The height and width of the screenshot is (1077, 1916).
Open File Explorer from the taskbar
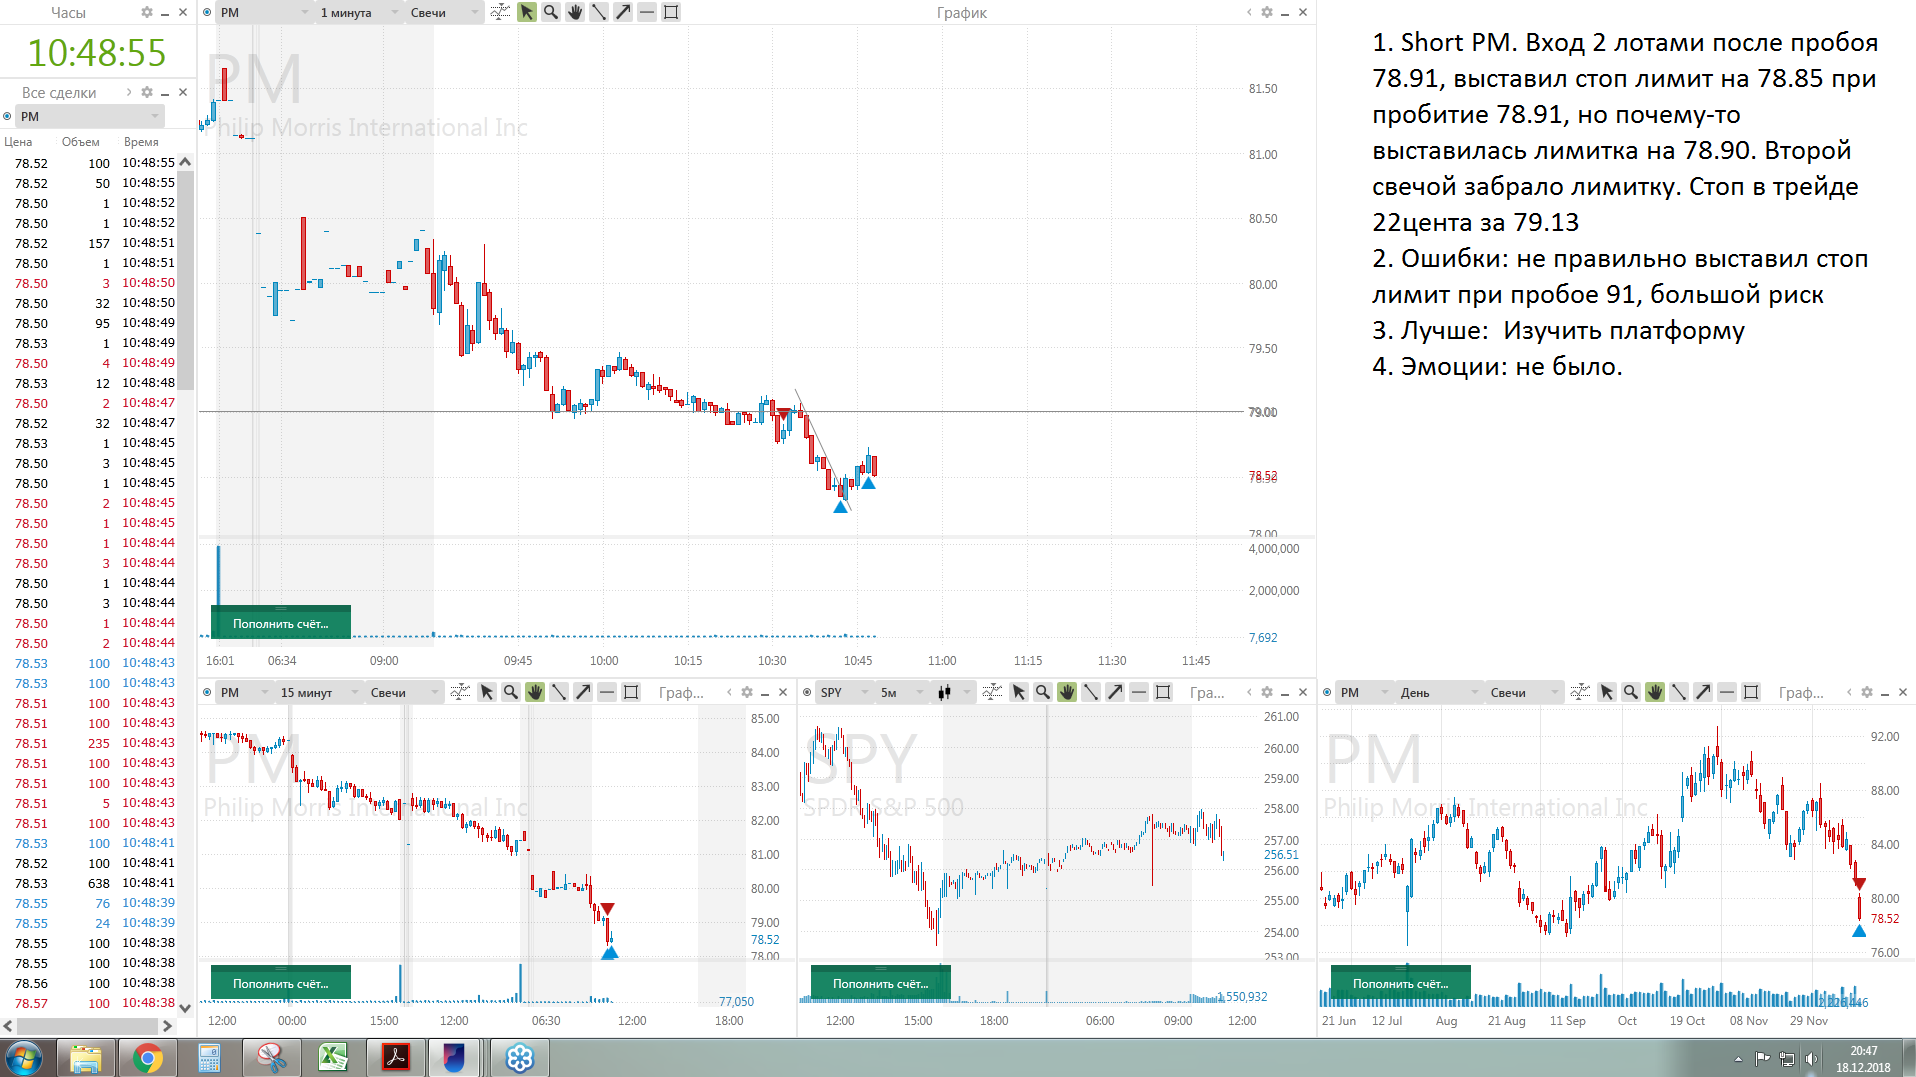coord(86,1058)
